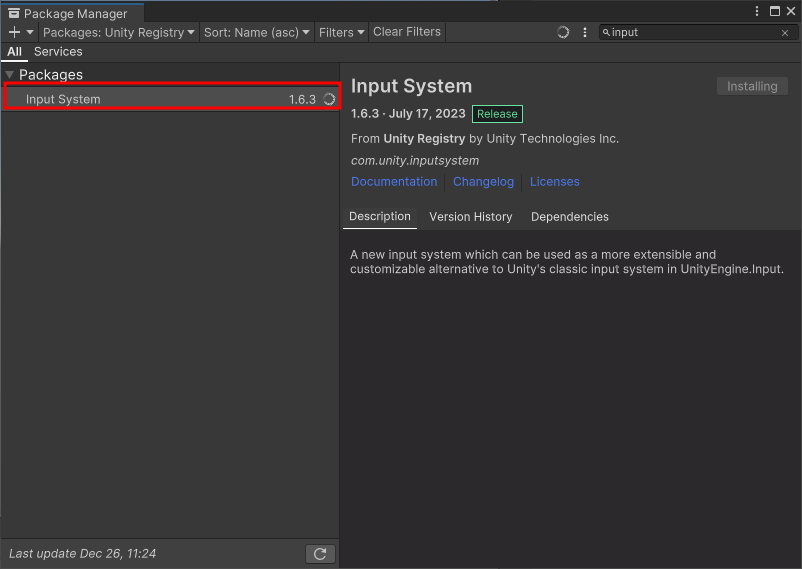Open the Packages: Unity Registry dropdown

coord(119,32)
